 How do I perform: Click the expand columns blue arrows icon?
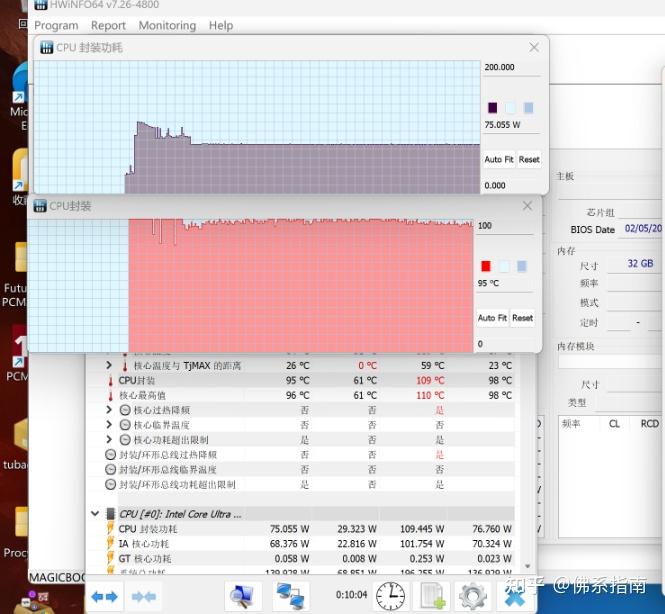click(x=104, y=597)
